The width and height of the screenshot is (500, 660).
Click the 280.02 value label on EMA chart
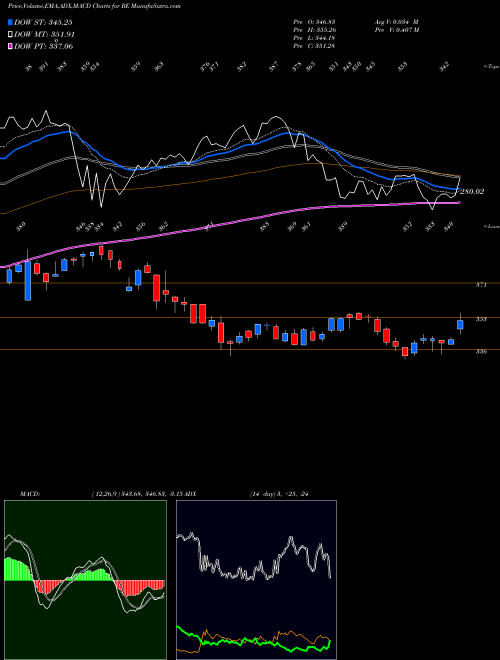(472, 192)
